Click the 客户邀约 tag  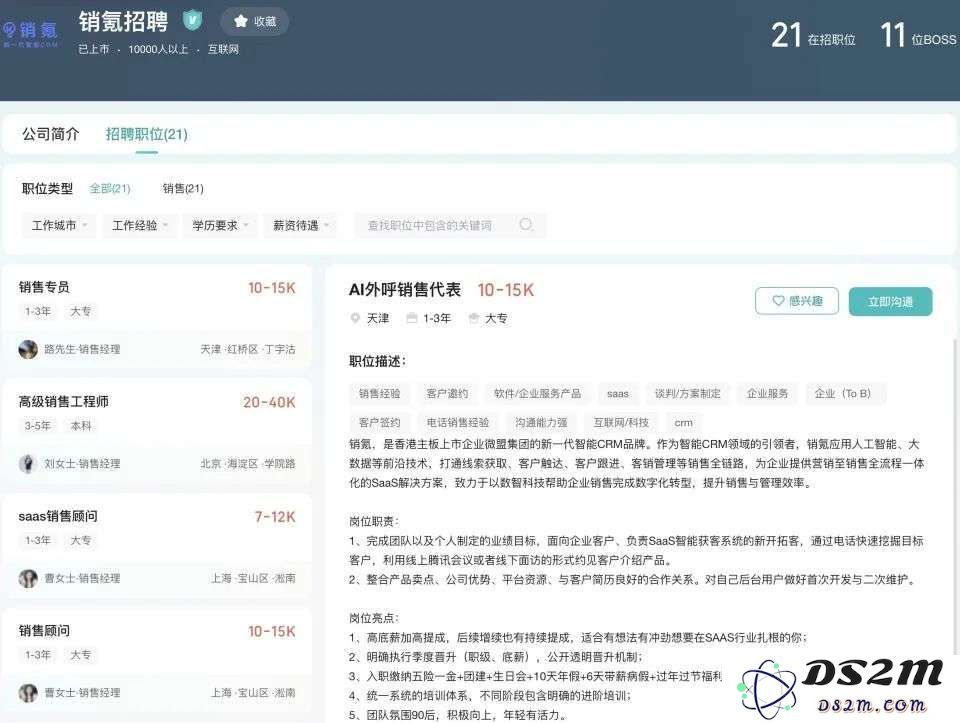[x=447, y=394]
